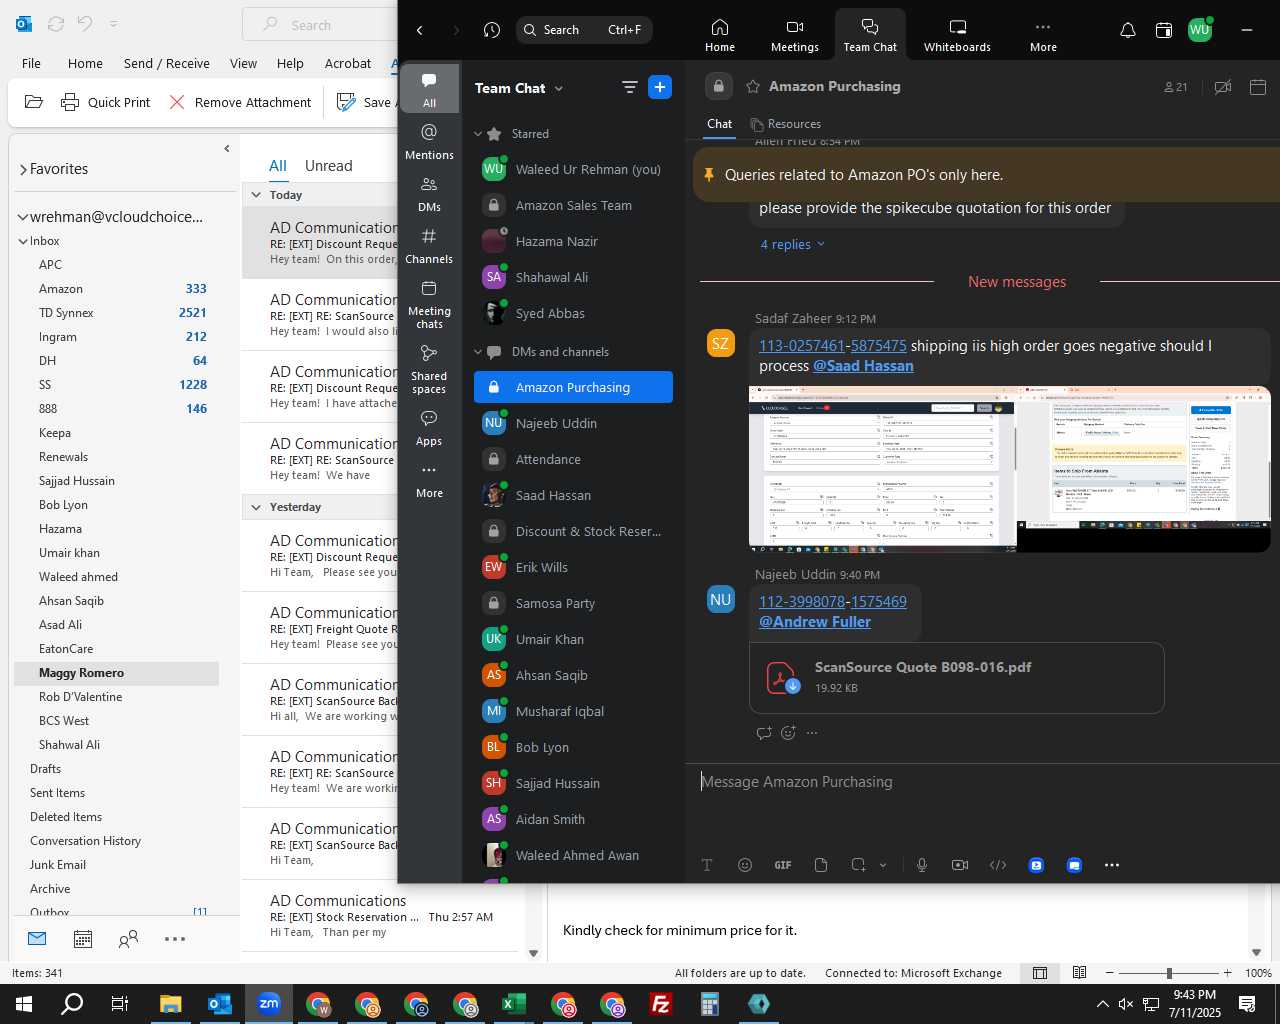This screenshot has width=1280, height=1024.
Task: Open Apps in Zoom sidebar
Action: (429, 427)
